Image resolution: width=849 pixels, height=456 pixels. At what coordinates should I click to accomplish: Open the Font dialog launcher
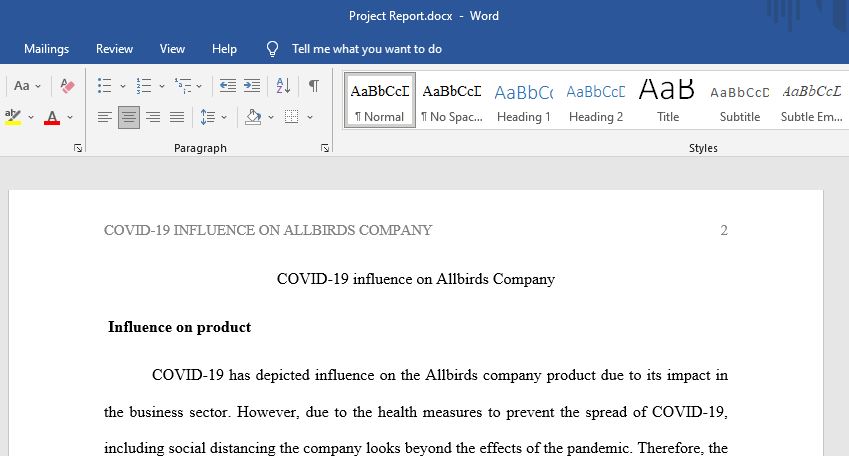[x=78, y=148]
